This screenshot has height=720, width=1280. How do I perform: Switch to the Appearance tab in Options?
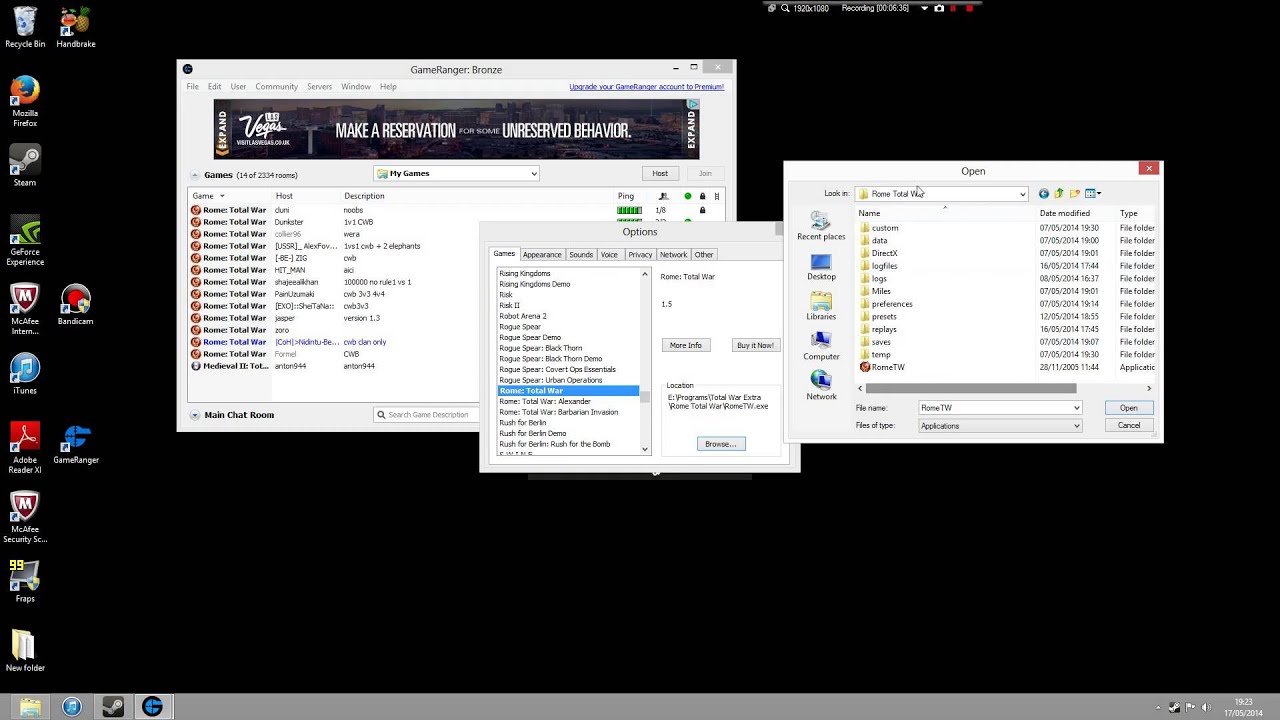pyautogui.click(x=542, y=255)
